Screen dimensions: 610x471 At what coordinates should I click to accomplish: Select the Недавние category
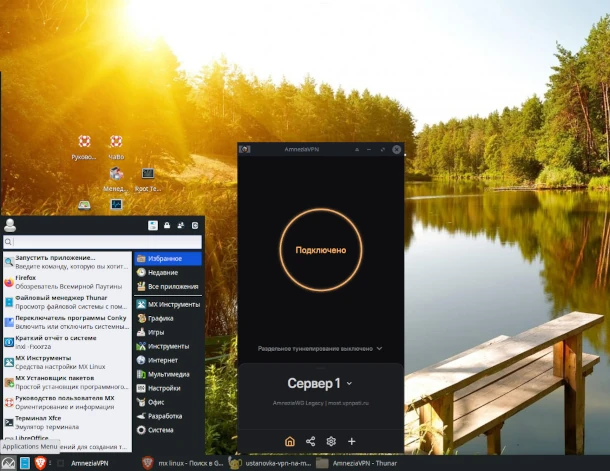168,273
